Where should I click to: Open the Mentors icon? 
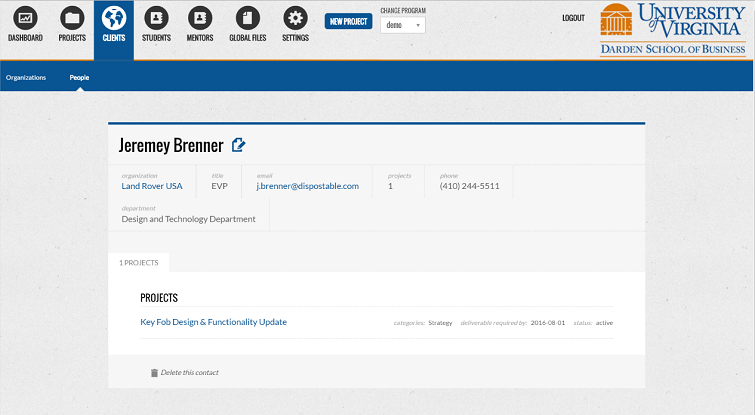coord(200,19)
